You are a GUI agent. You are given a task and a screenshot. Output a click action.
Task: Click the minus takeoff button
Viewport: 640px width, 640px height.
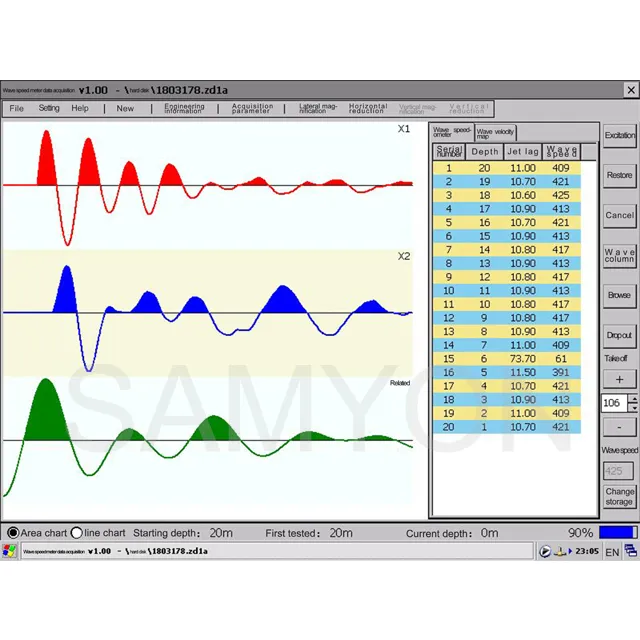(619, 427)
